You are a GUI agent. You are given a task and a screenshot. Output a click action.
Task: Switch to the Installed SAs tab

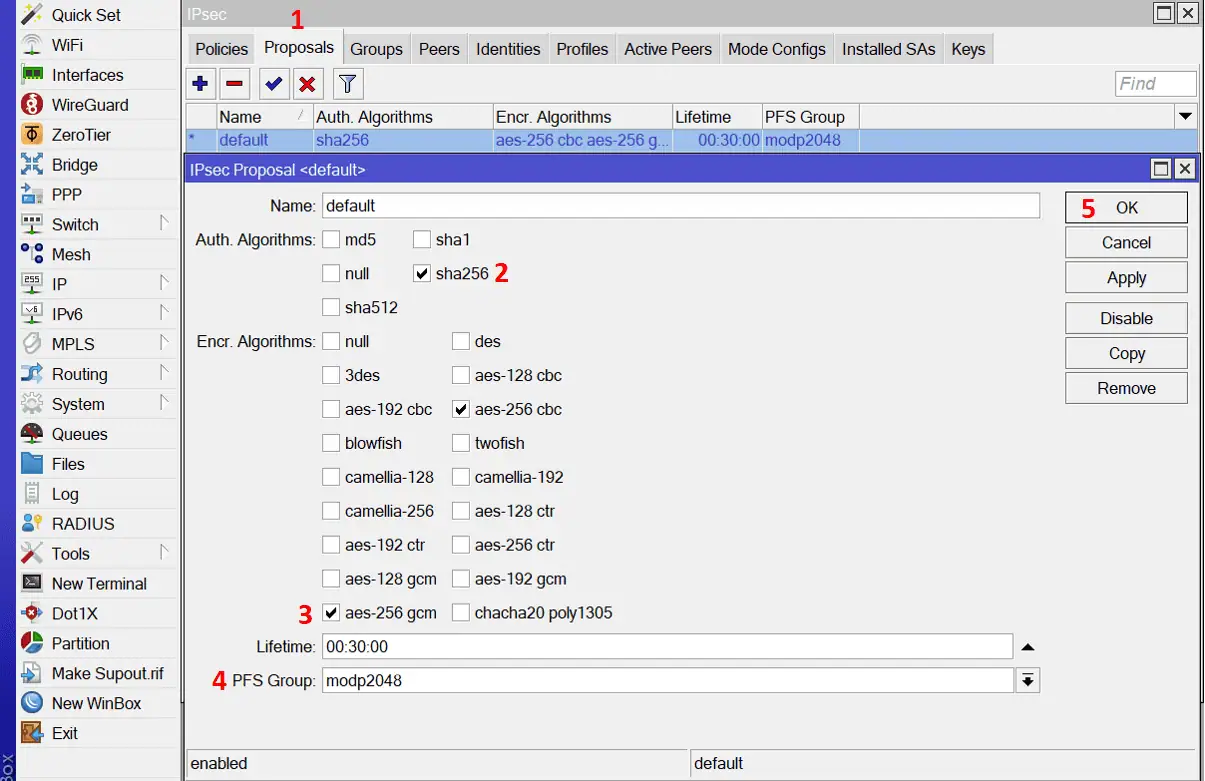(x=888, y=49)
